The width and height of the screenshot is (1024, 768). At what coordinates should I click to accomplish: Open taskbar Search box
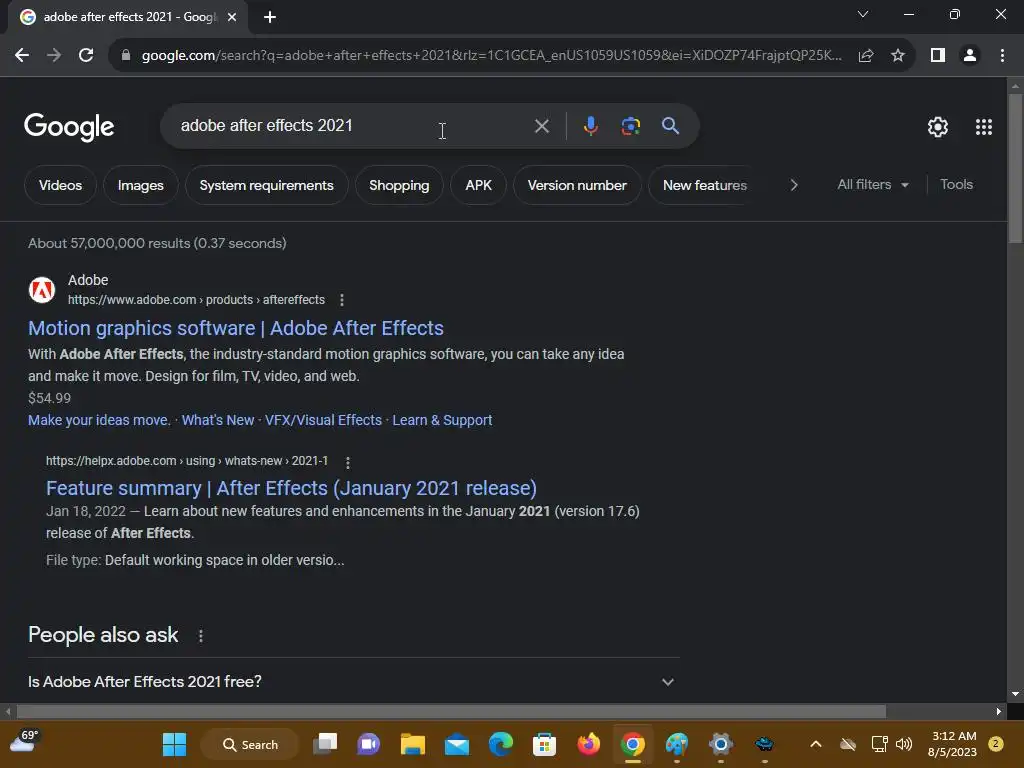point(250,744)
